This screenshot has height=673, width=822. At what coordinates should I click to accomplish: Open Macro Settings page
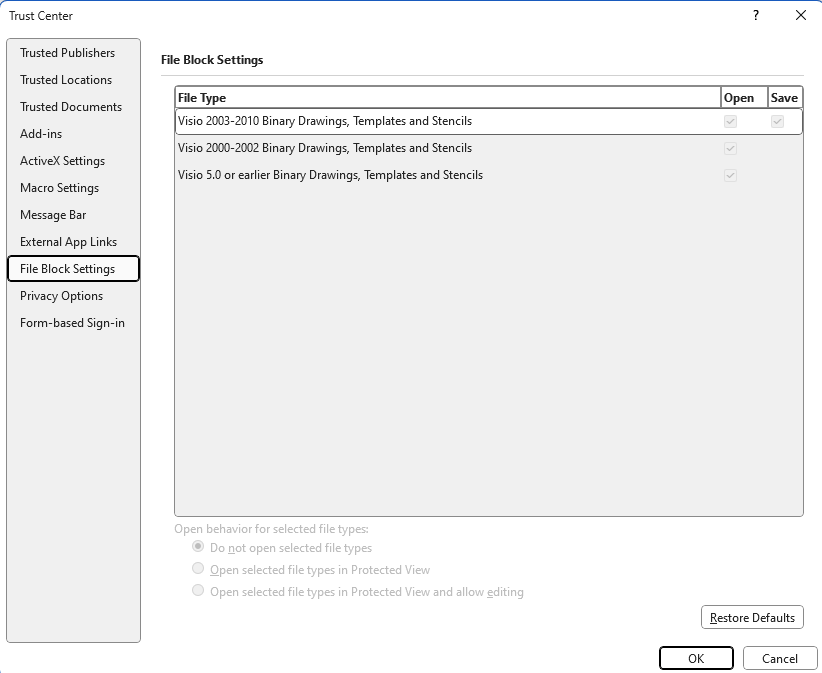(73, 188)
